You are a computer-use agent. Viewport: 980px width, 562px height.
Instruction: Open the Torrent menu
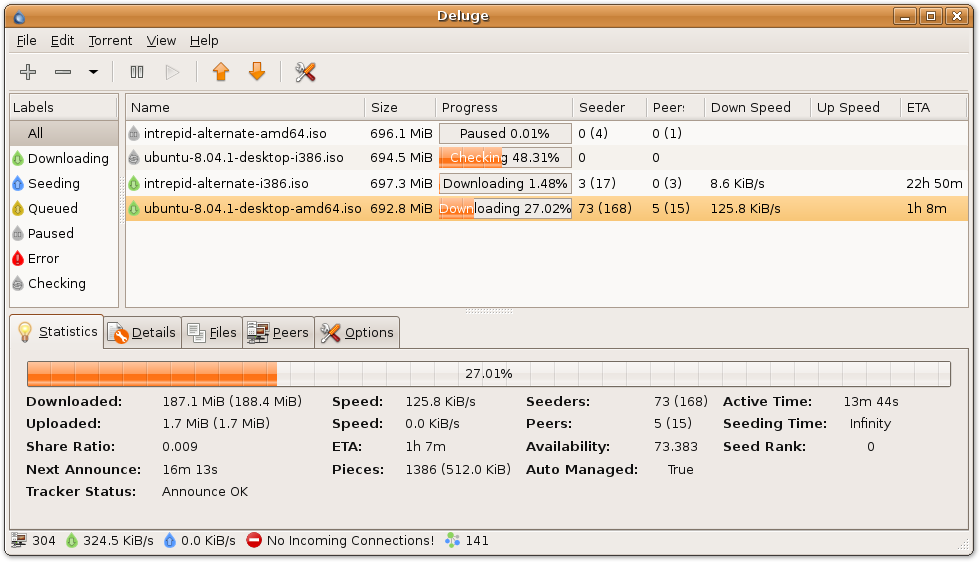point(110,41)
